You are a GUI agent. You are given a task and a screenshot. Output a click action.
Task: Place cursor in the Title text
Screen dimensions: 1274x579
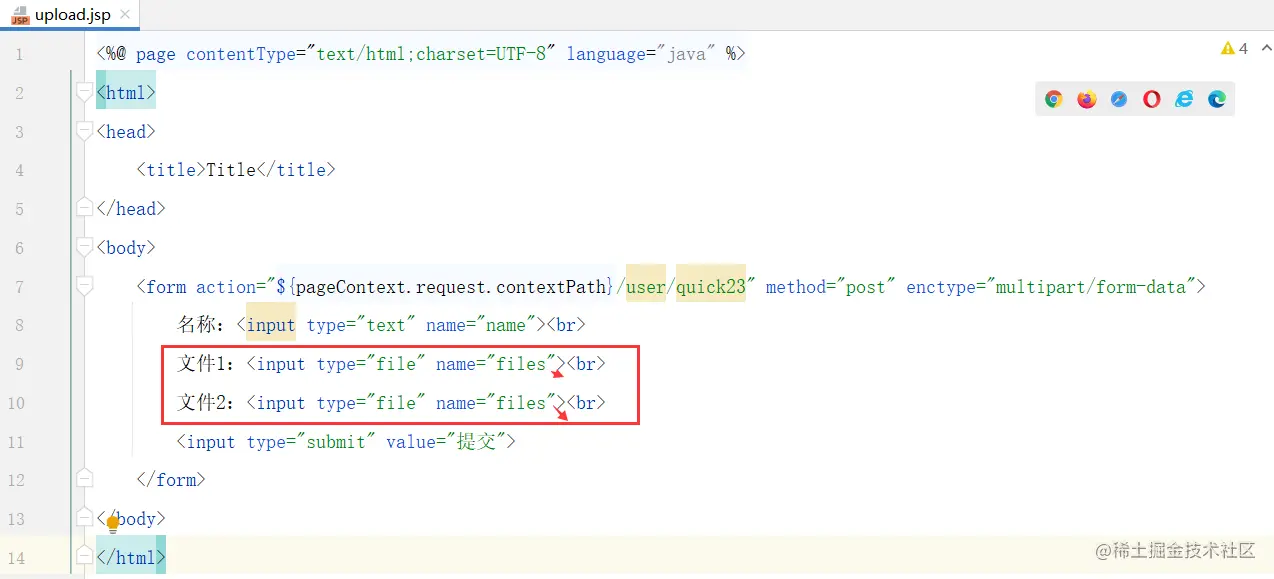pos(231,170)
